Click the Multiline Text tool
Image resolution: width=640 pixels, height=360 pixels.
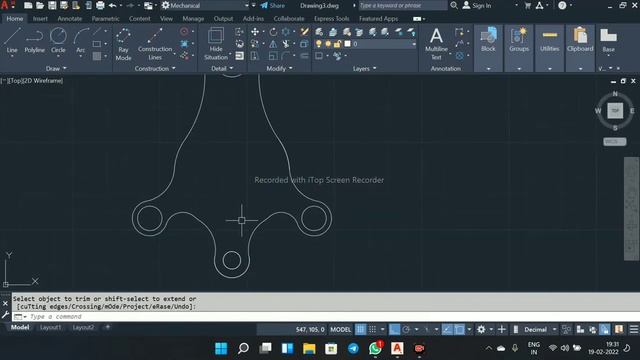[436, 44]
